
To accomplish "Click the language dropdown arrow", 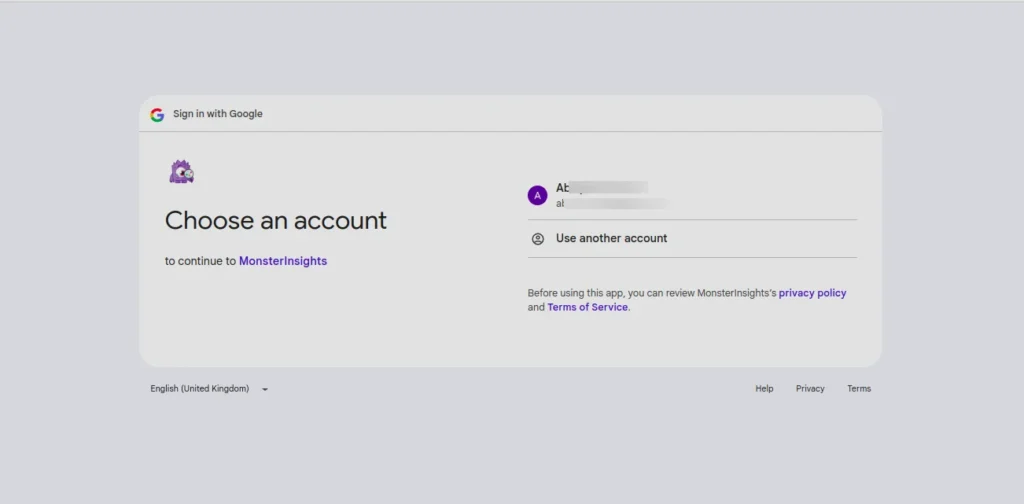I will (x=264, y=389).
